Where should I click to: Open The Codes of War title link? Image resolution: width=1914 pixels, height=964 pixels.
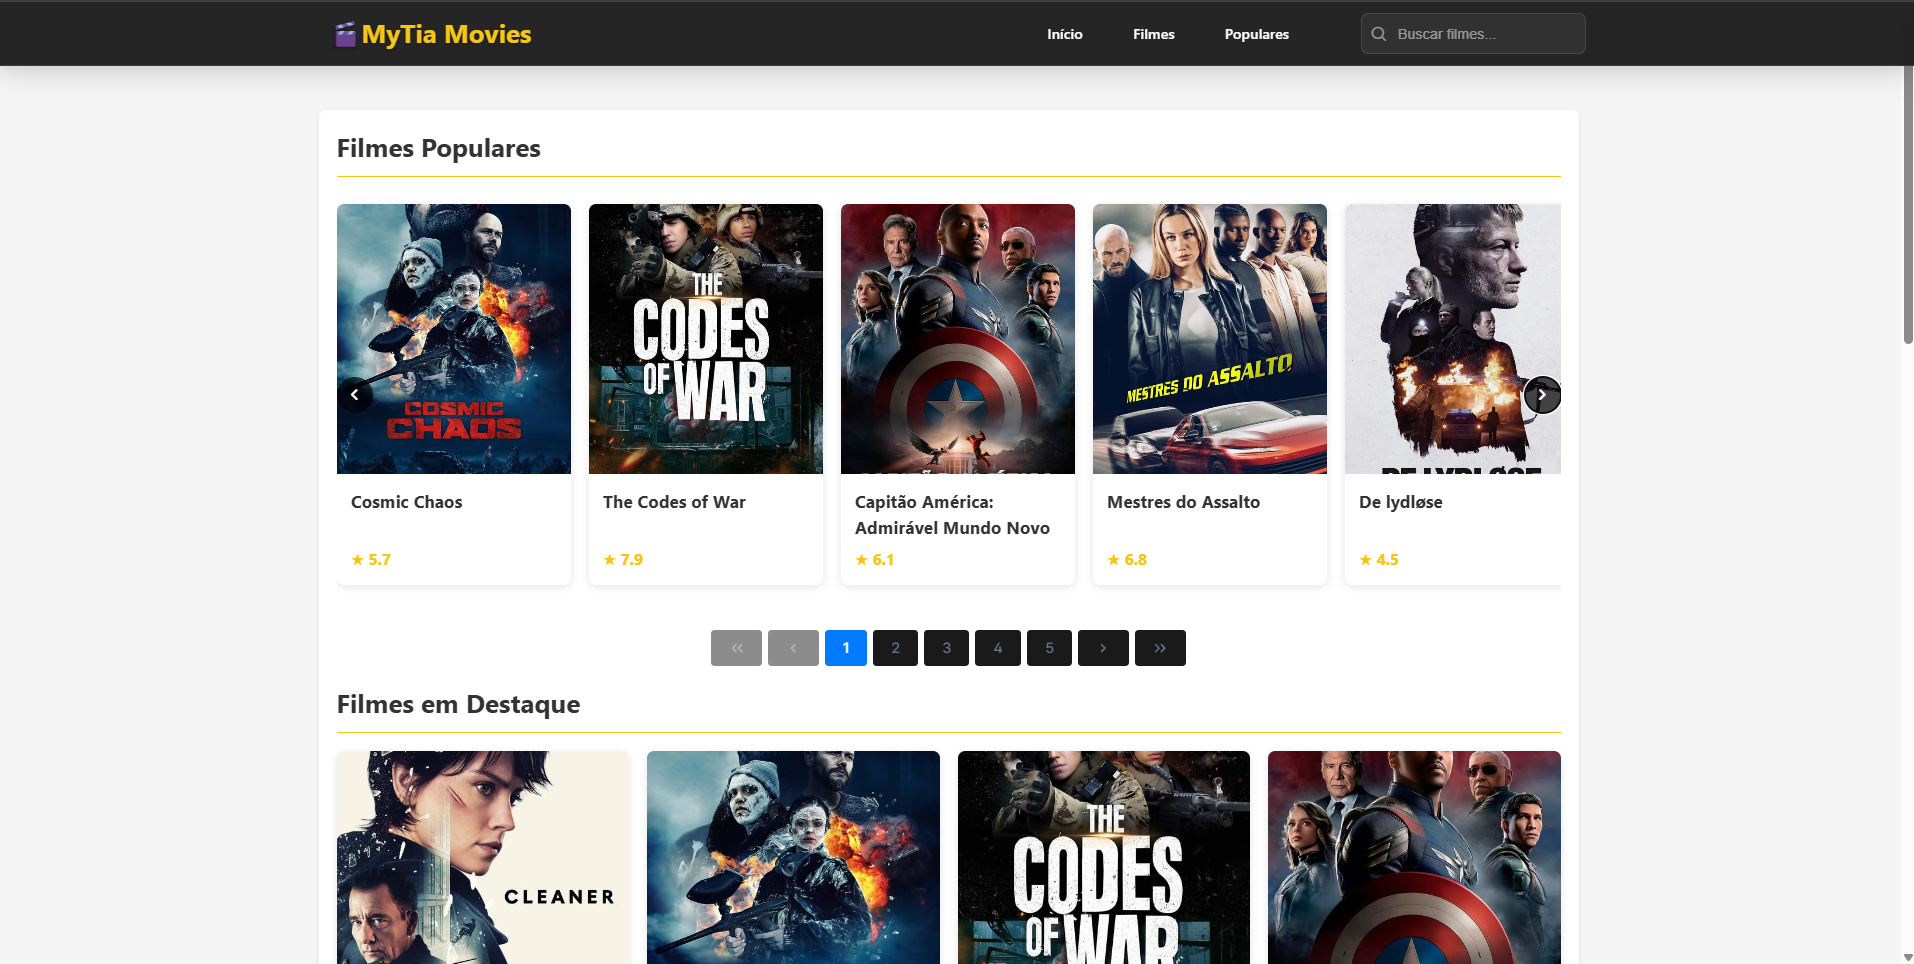(x=674, y=502)
